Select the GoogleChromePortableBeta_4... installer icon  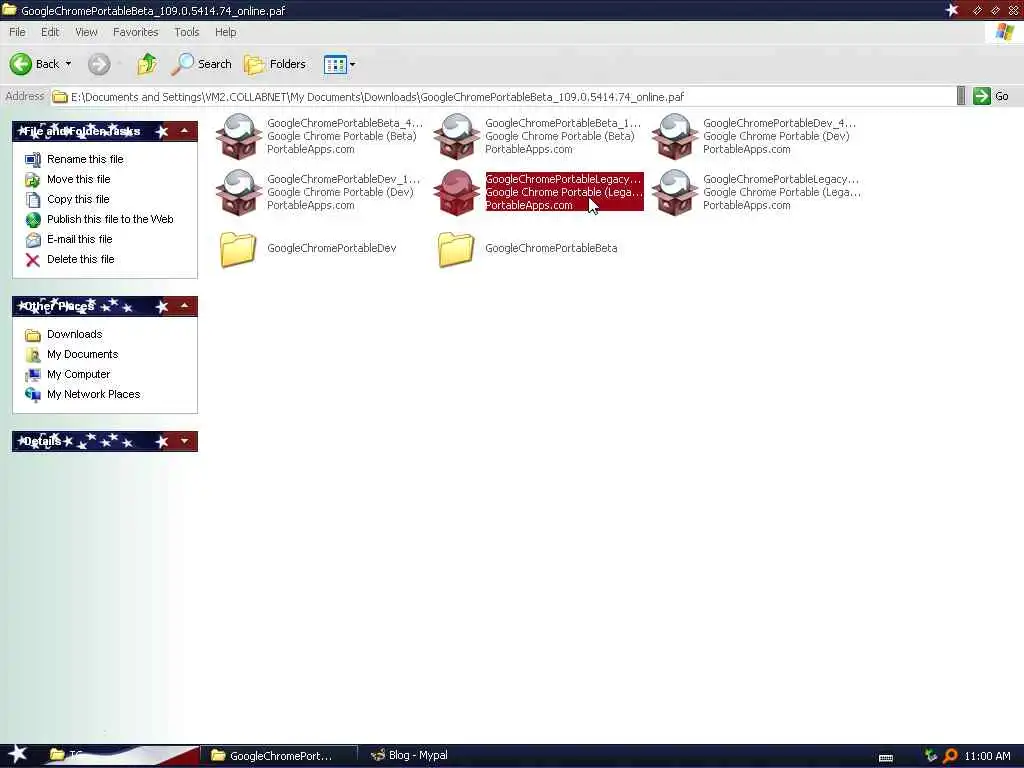(239, 136)
